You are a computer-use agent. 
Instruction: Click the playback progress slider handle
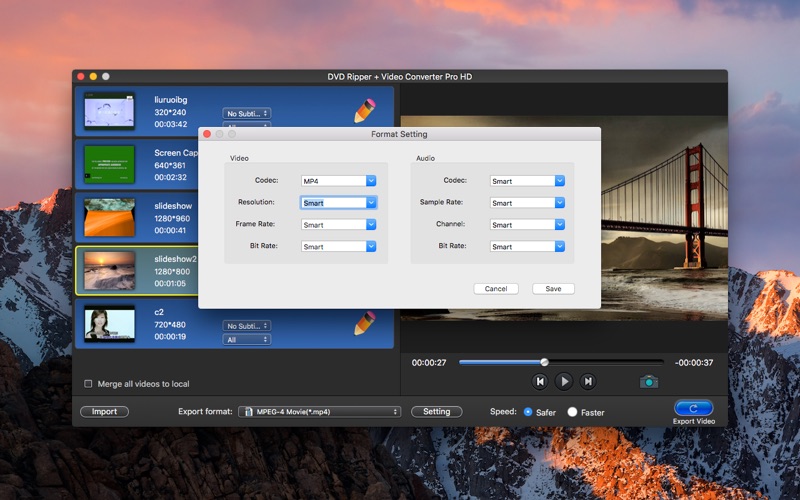544,362
